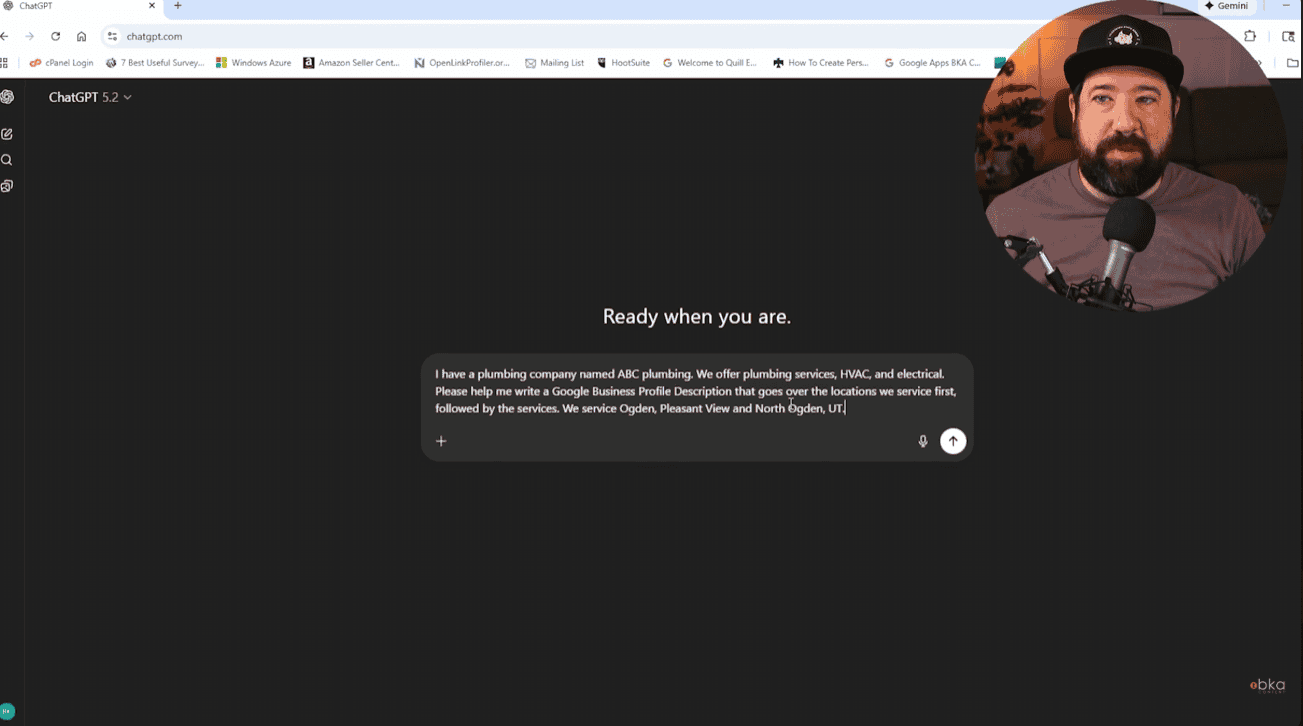
Task: Select the ChatGPT browser tab
Action: pyautogui.click(x=70, y=6)
